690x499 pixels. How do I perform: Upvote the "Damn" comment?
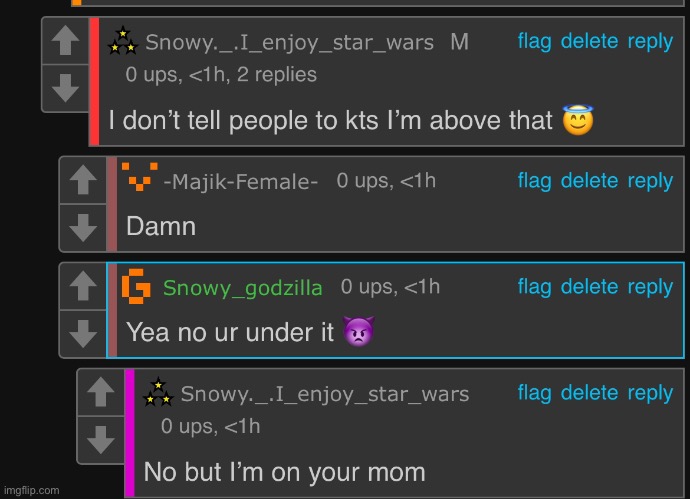[83, 180]
